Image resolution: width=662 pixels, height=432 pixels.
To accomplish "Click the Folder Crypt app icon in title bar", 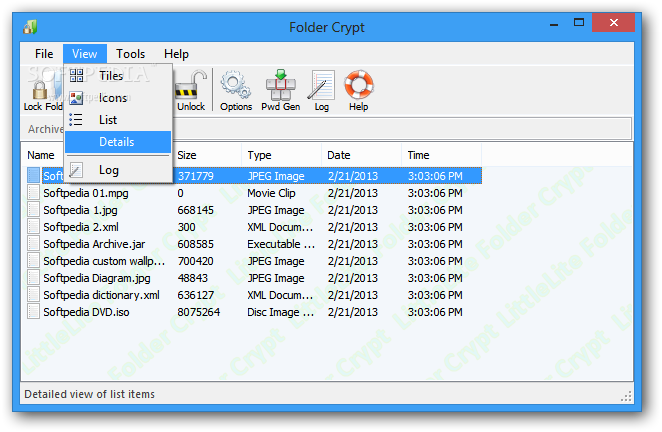I will 30,27.
